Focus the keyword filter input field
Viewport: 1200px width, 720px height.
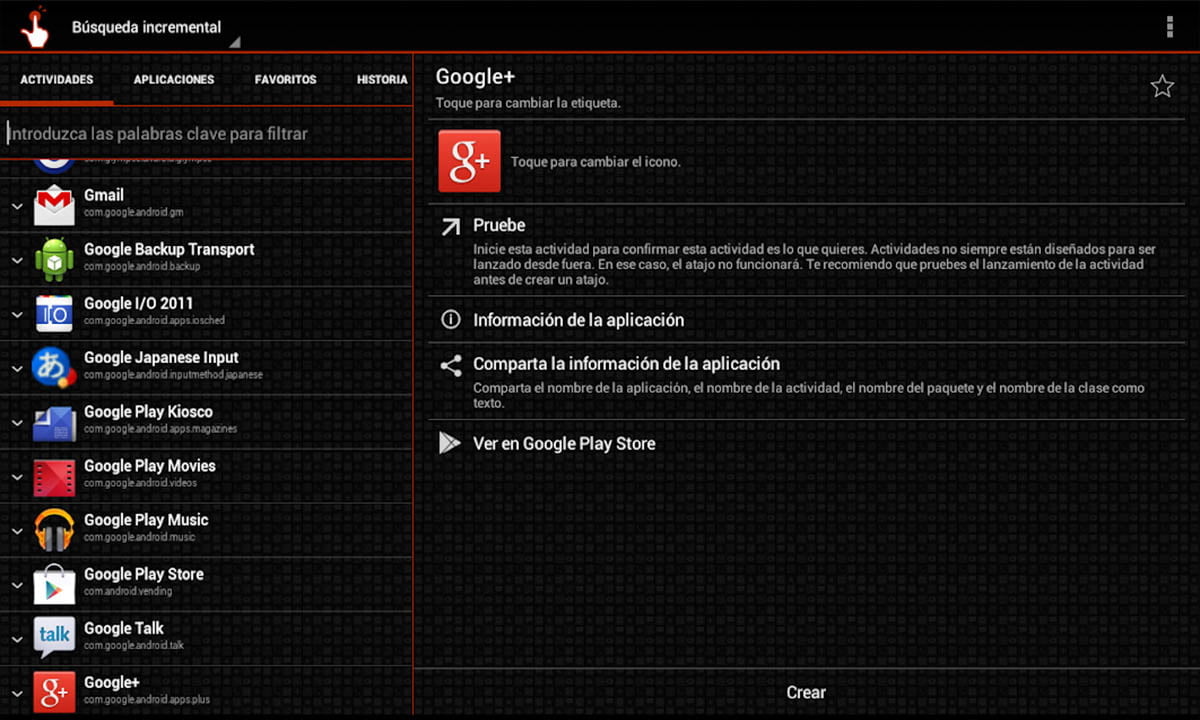point(206,133)
